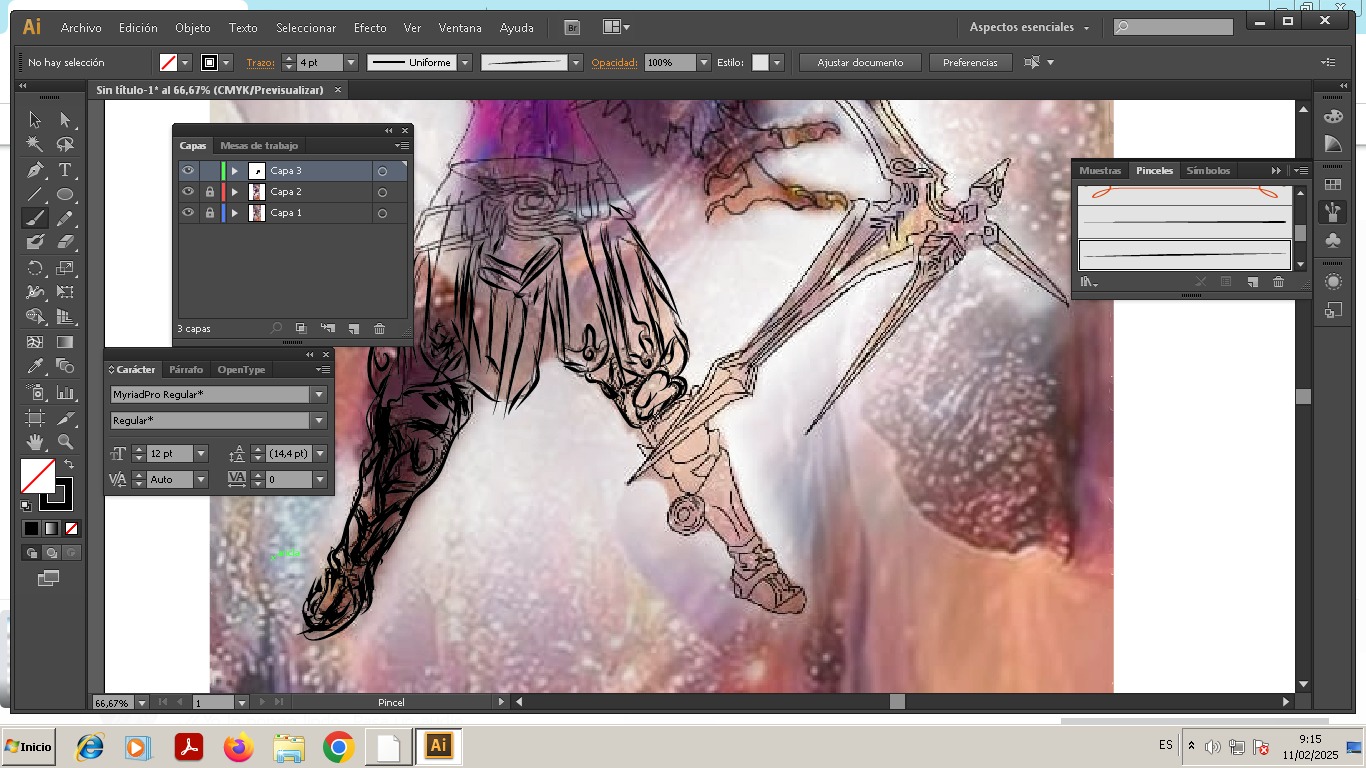Select the Rotate tool
Screen dimensions: 1366x768
[x=35, y=268]
